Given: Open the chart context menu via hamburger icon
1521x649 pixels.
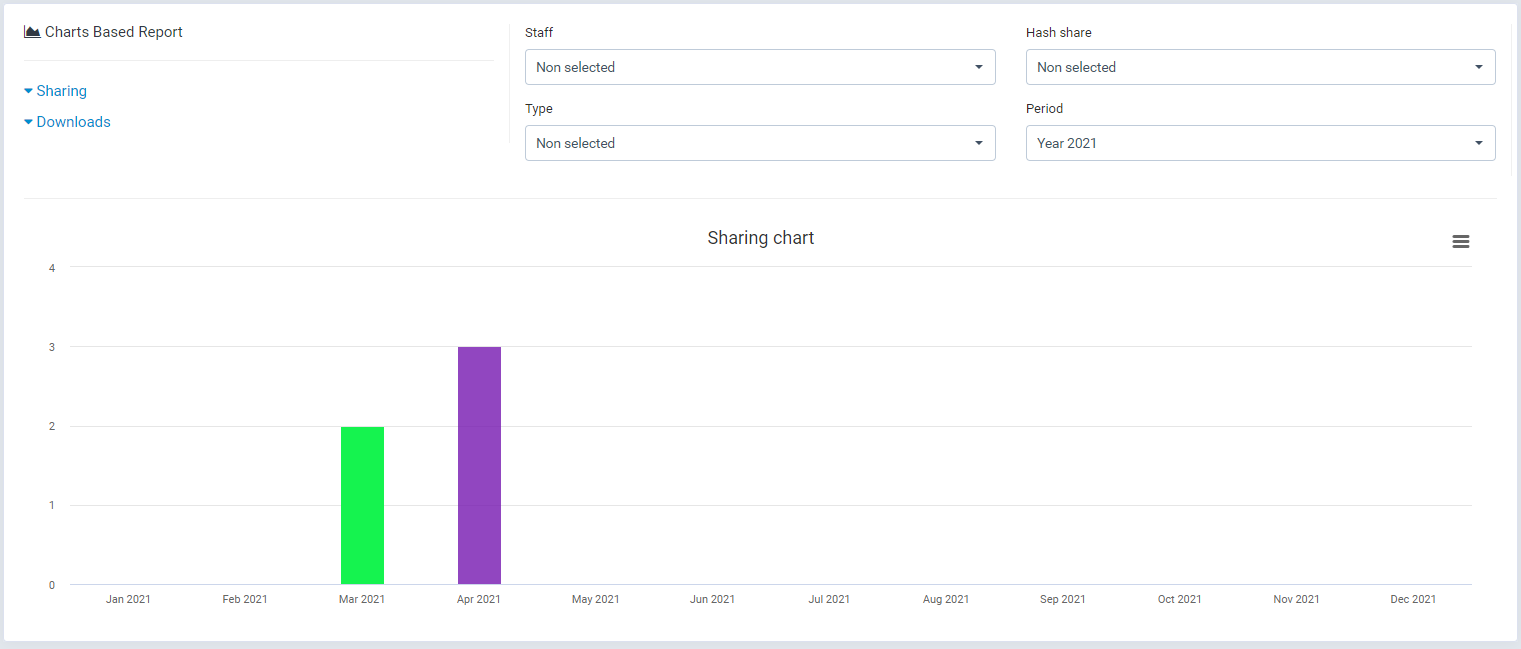Looking at the screenshot, I should 1460,241.
